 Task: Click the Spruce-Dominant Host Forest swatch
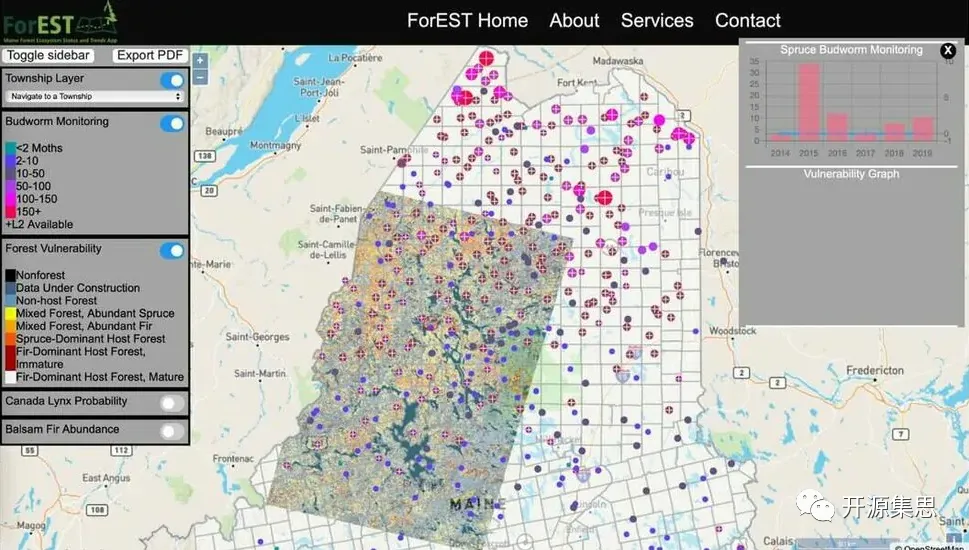pos(11,339)
